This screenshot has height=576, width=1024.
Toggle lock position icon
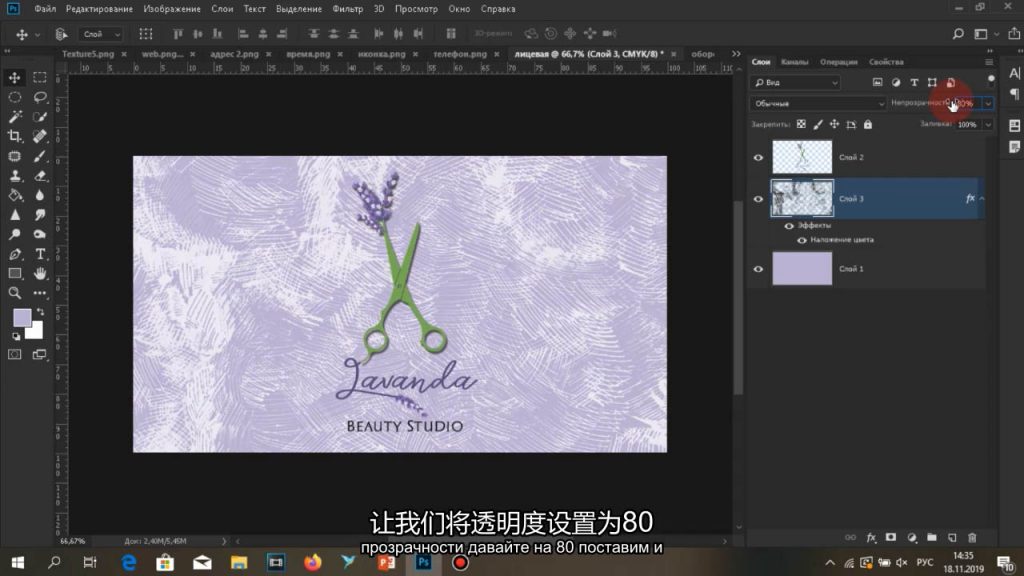tap(834, 124)
